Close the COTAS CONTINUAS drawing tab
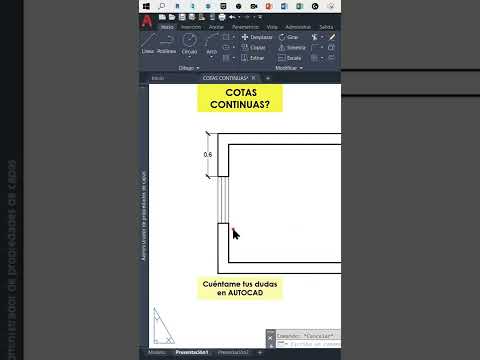The width and height of the screenshot is (480, 360). tap(254, 78)
